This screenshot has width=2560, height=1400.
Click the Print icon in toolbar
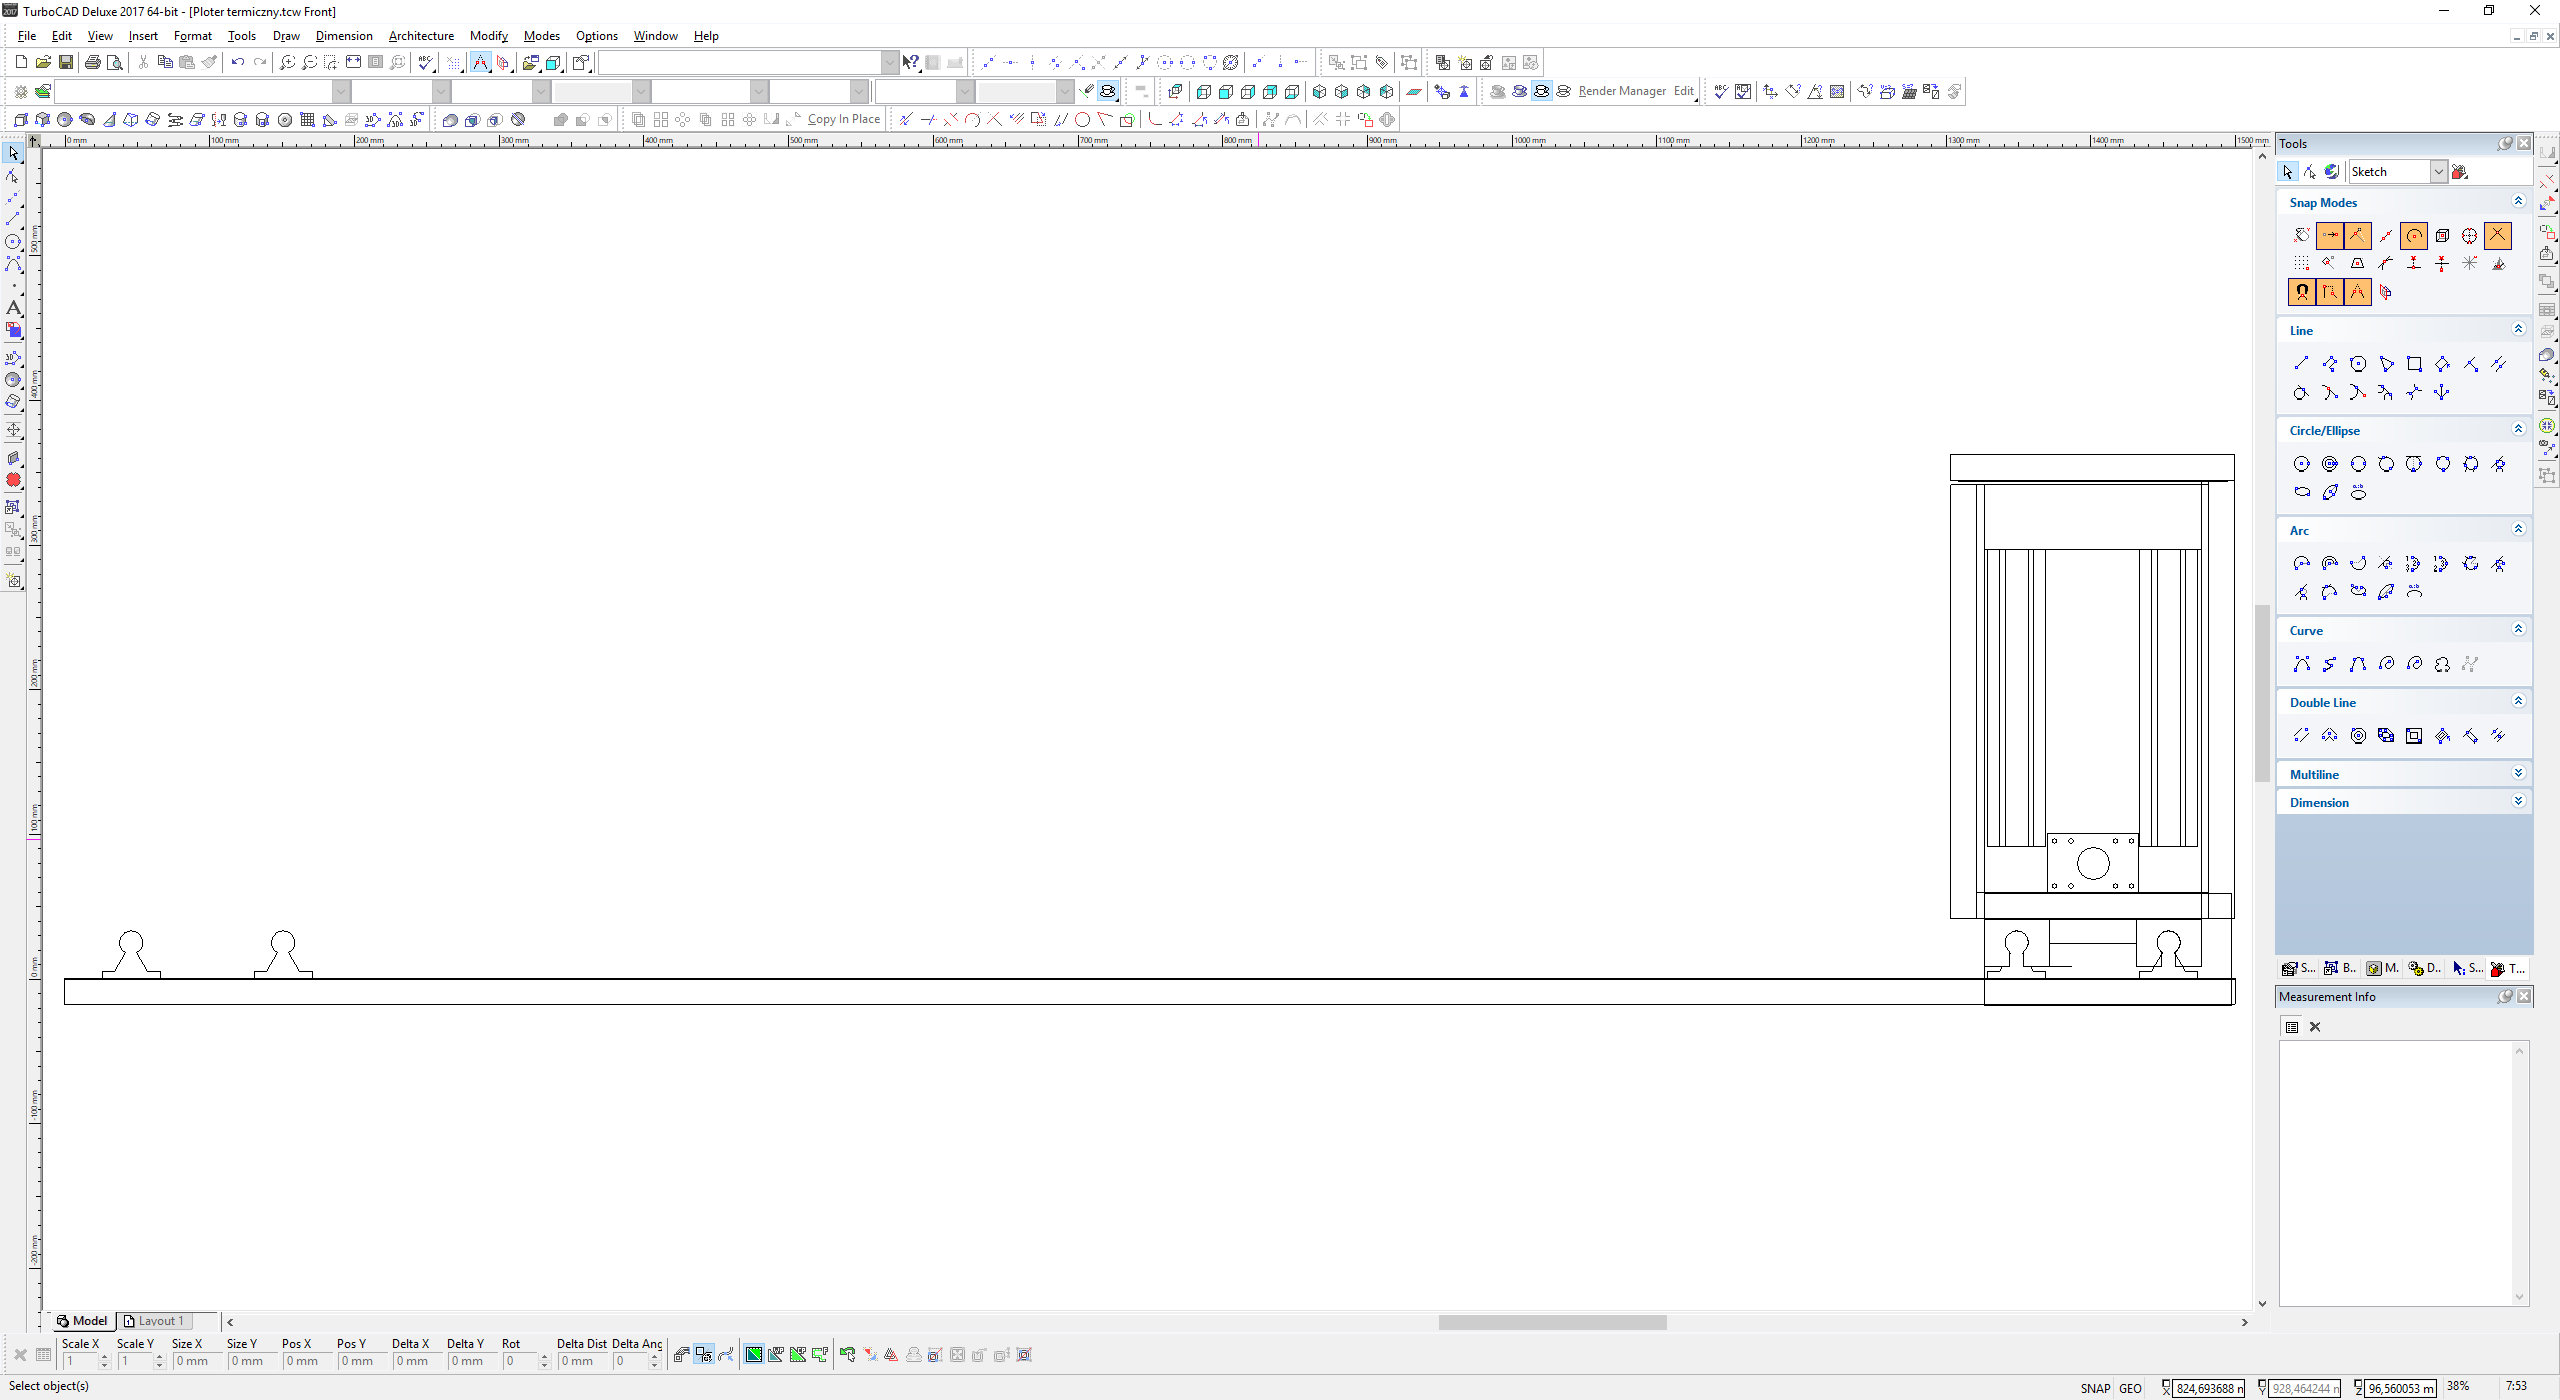coord(93,62)
